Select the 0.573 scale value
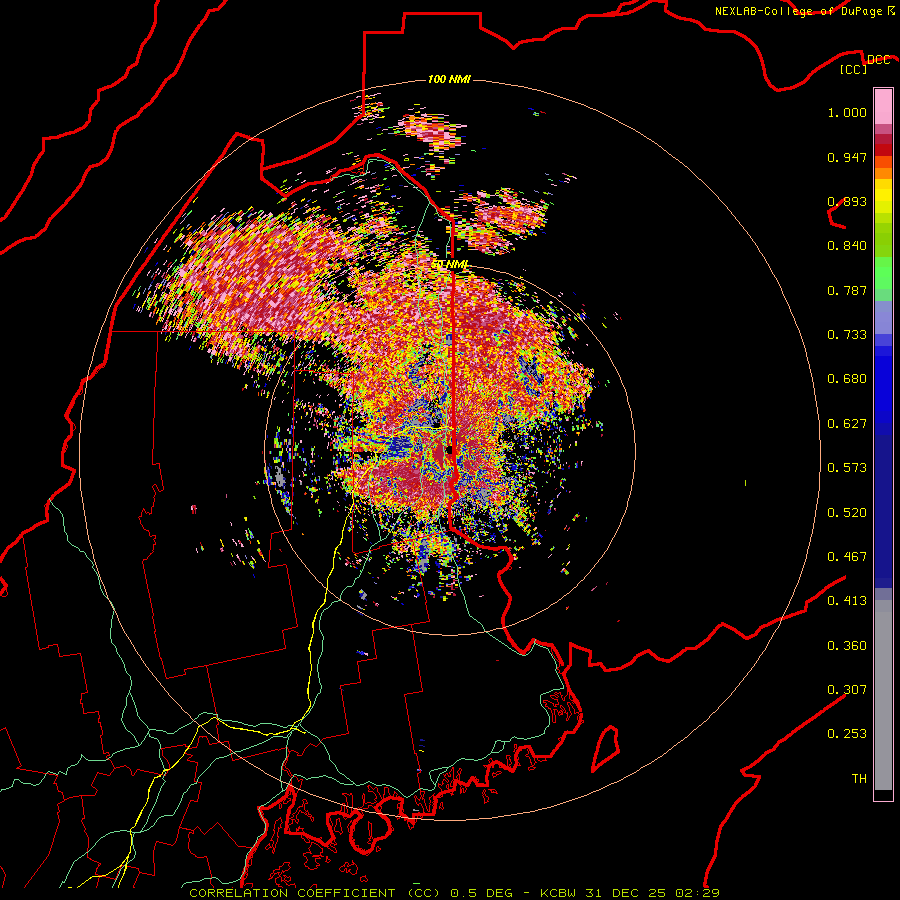Screen dimensions: 900x900 click(x=847, y=468)
